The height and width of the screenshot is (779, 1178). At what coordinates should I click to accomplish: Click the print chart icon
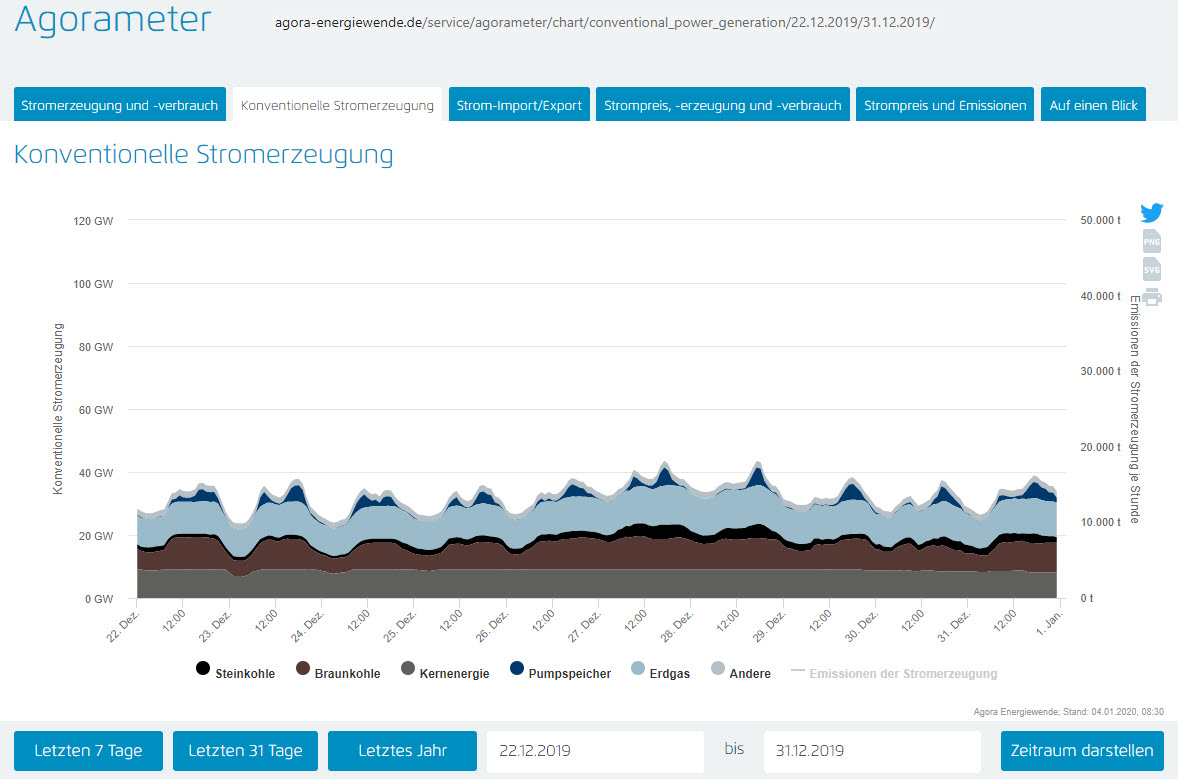[1152, 296]
